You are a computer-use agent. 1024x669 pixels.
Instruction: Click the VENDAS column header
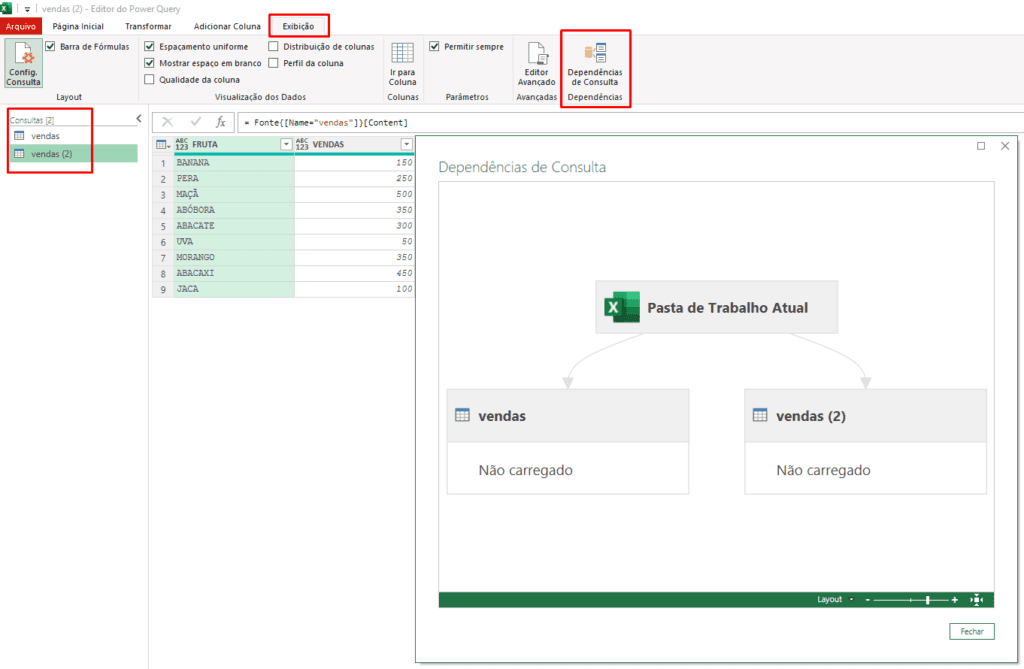355,144
